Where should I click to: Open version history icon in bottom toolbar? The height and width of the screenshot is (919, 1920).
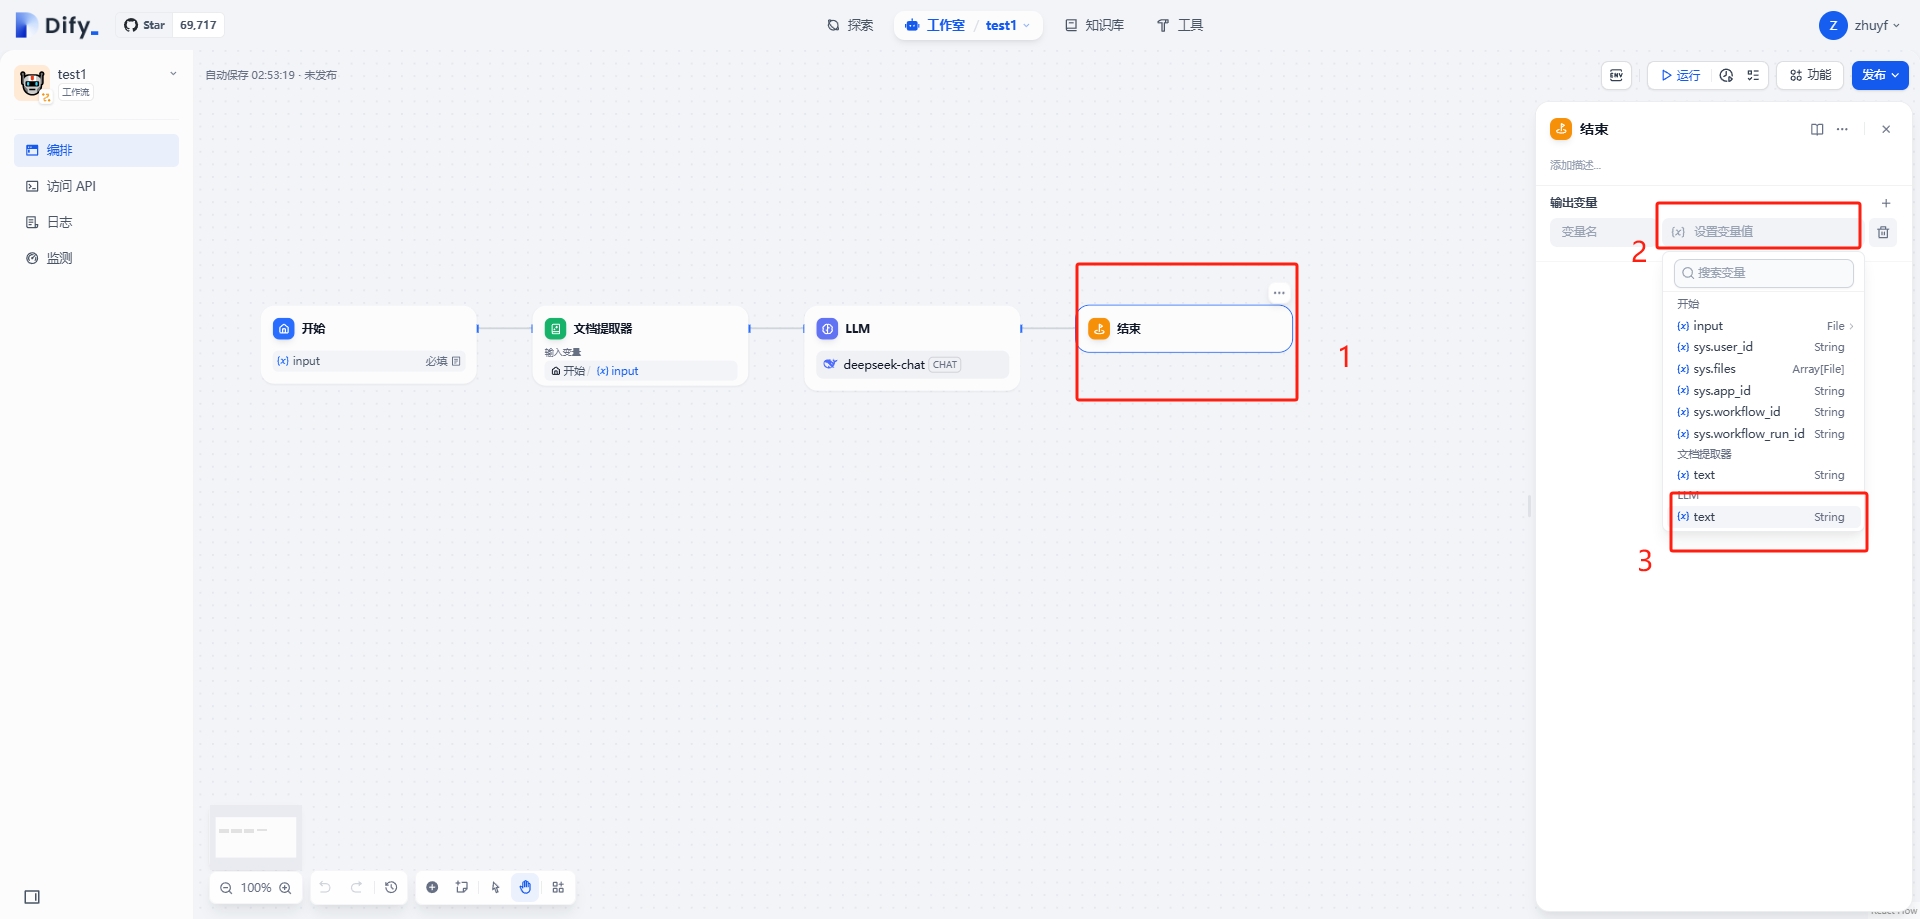tap(391, 887)
